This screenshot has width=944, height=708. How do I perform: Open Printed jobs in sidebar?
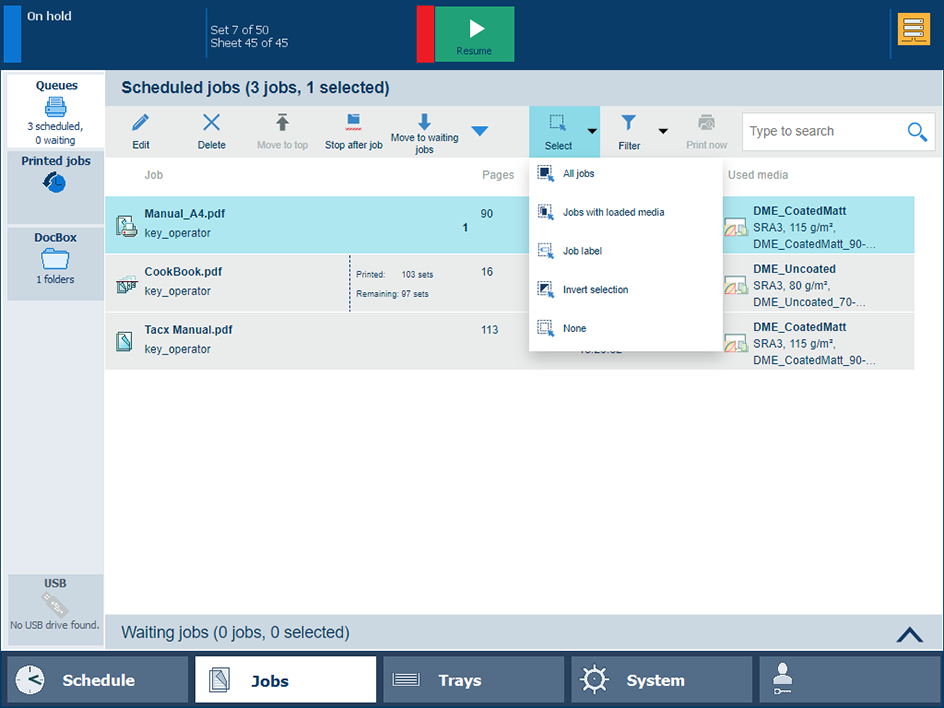[x=56, y=182]
